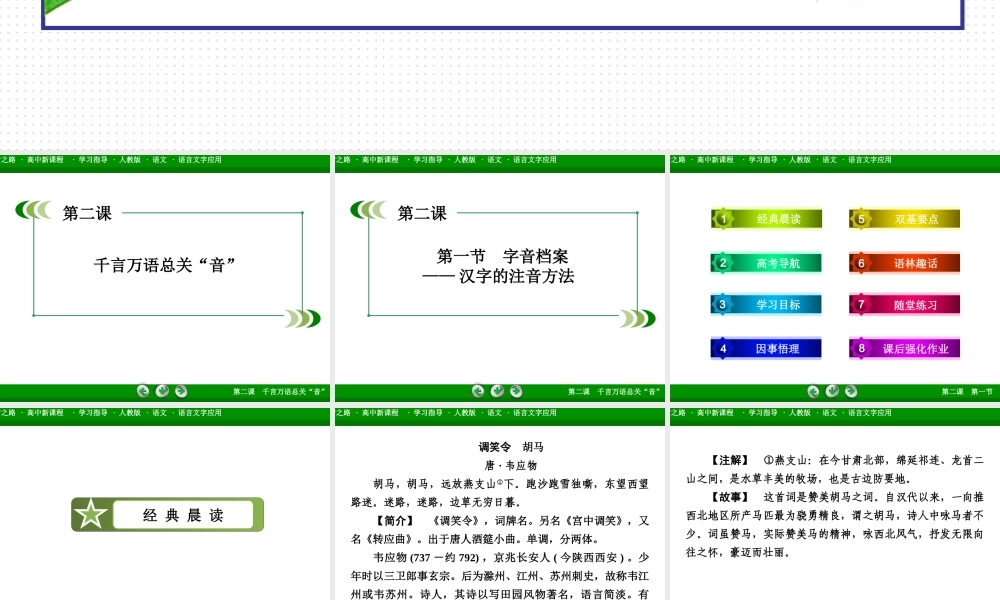Screen dimensions: 1000x600
Task: Select the 语林趣话 button numbered 6
Action: [x=904, y=263]
